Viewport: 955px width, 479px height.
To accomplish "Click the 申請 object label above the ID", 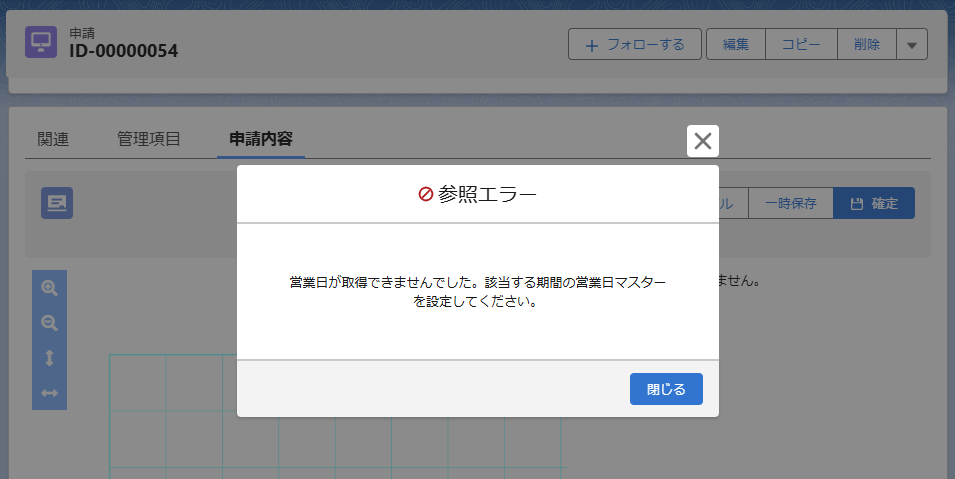I will click(x=82, y=33).
